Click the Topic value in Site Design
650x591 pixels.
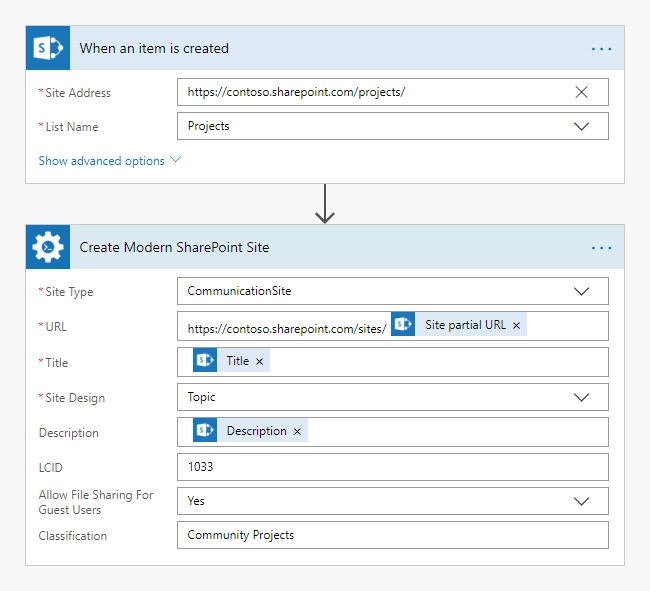201,397
